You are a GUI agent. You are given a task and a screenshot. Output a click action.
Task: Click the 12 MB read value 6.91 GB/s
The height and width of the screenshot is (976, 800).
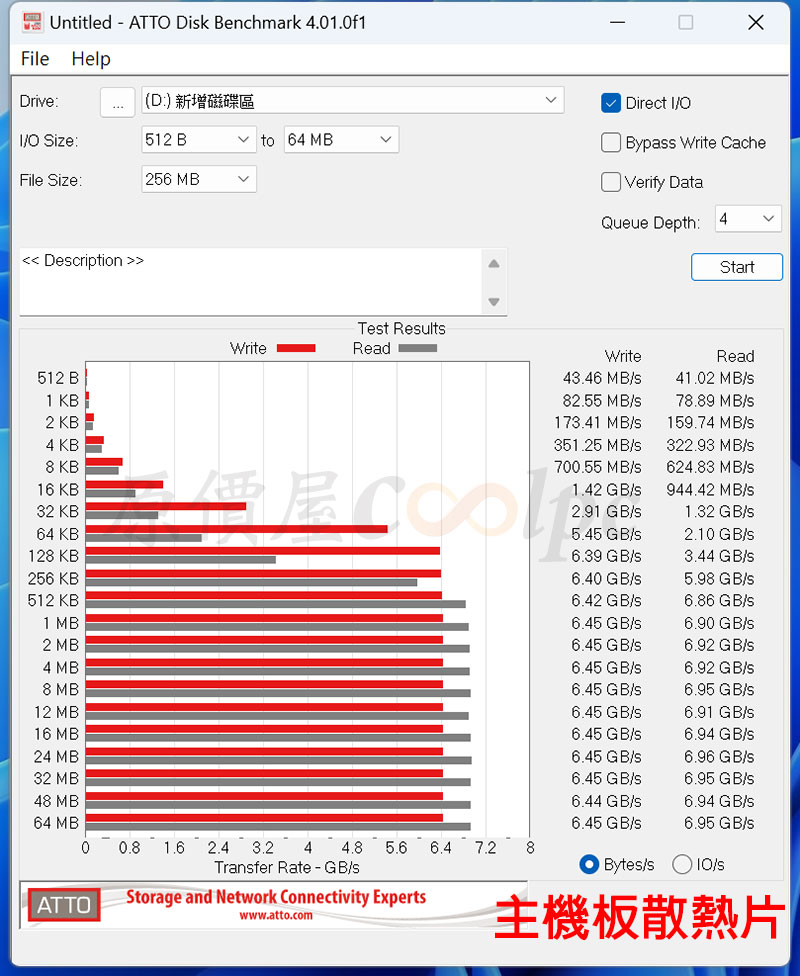[719, 712]
